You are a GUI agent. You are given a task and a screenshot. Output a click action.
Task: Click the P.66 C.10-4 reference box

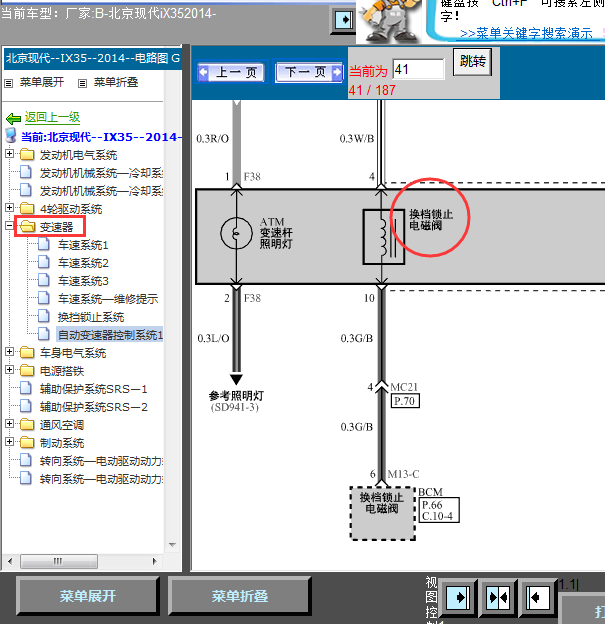(x=439, y=510)
